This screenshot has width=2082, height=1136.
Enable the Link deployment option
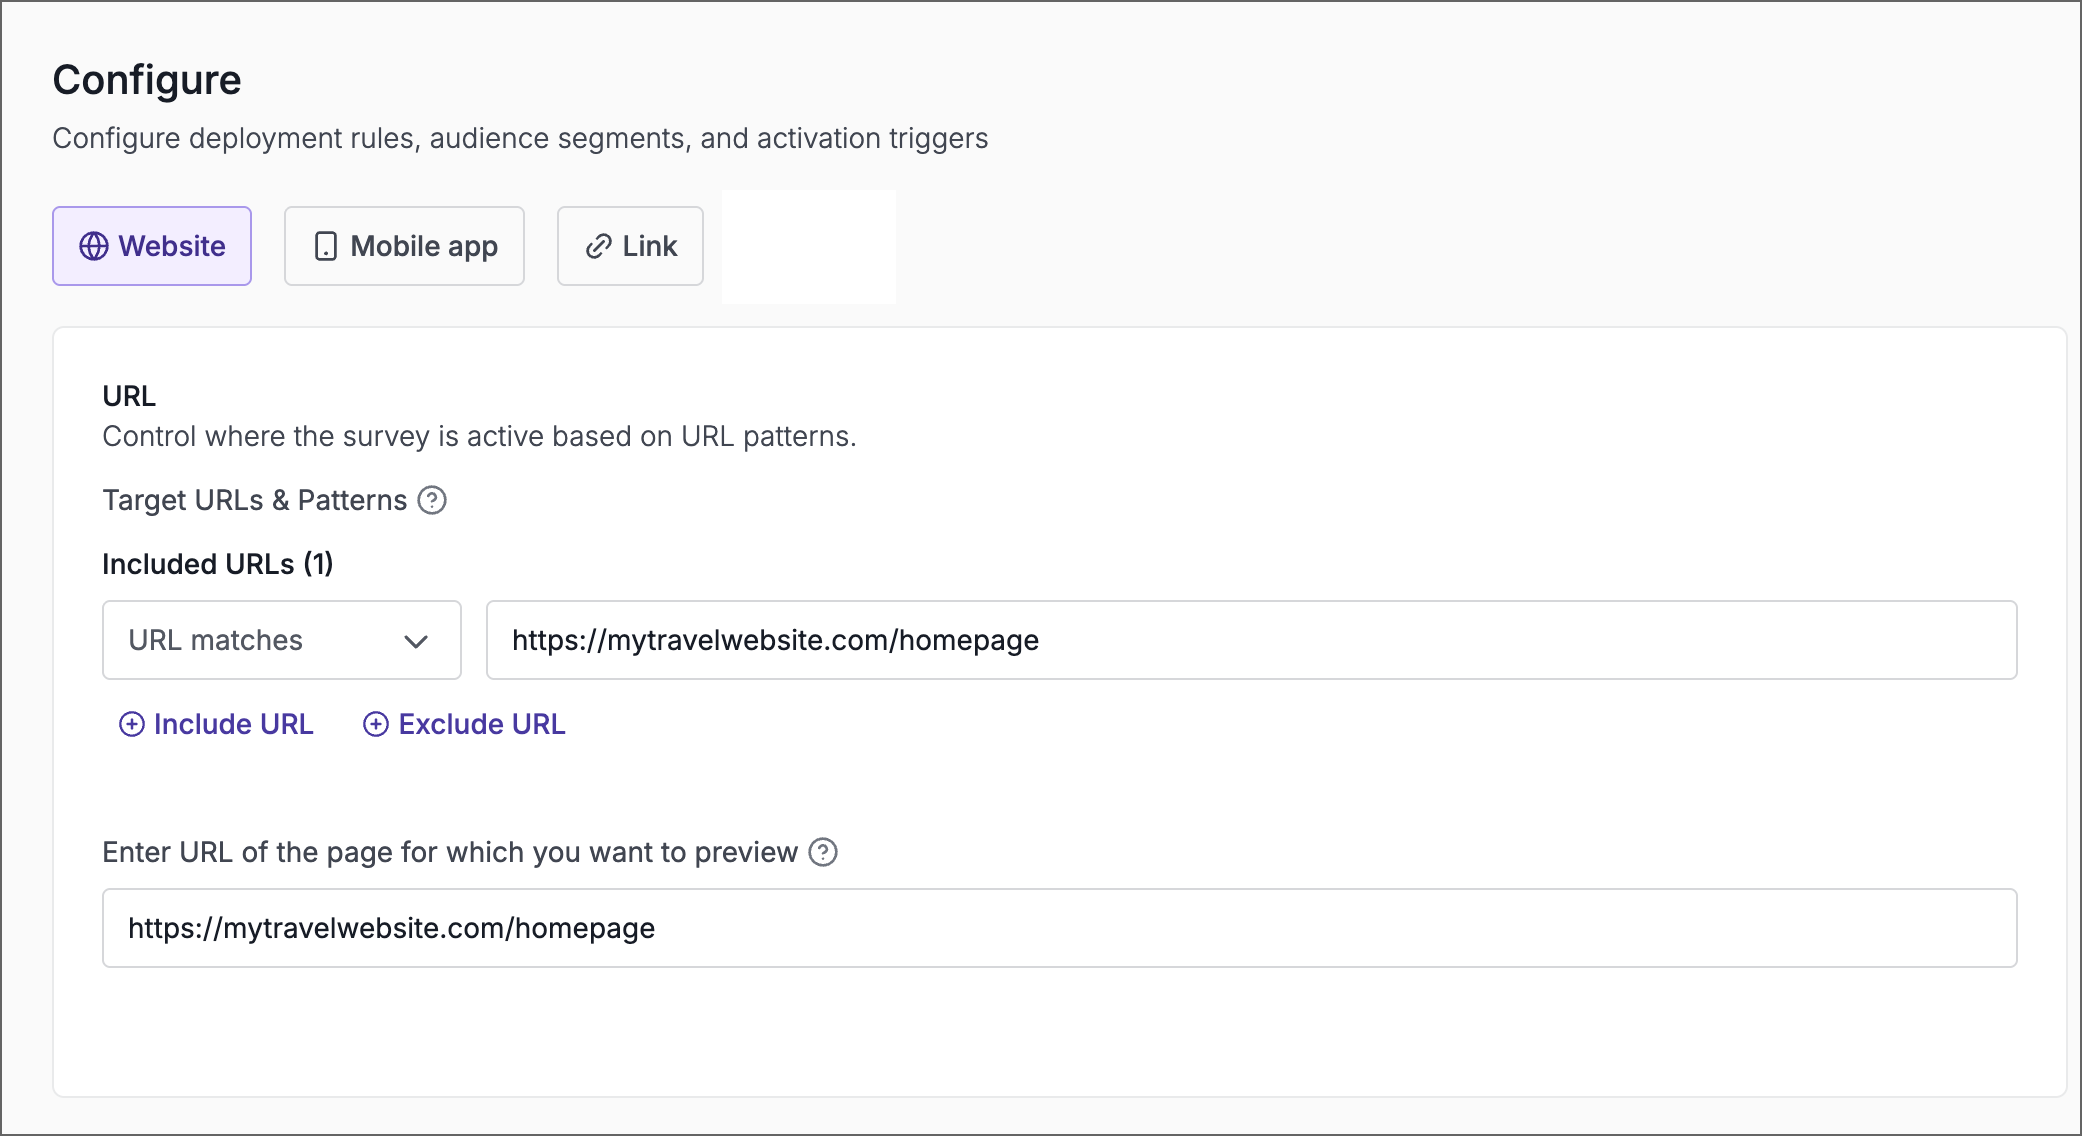(630, 246)
